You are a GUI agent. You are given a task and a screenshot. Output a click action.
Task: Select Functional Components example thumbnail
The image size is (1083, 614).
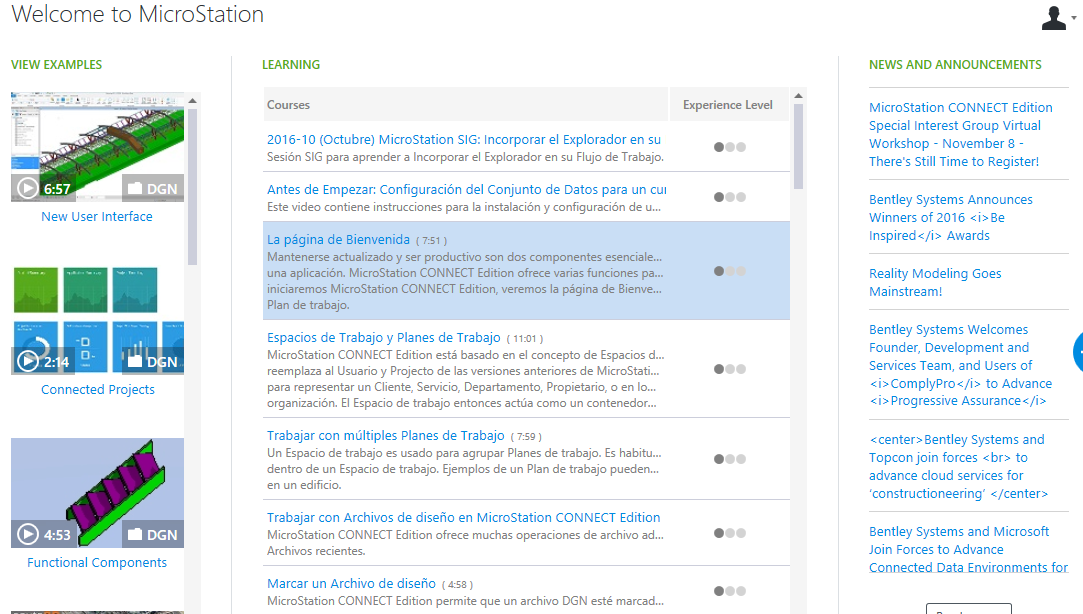click(x=97, y=493)
